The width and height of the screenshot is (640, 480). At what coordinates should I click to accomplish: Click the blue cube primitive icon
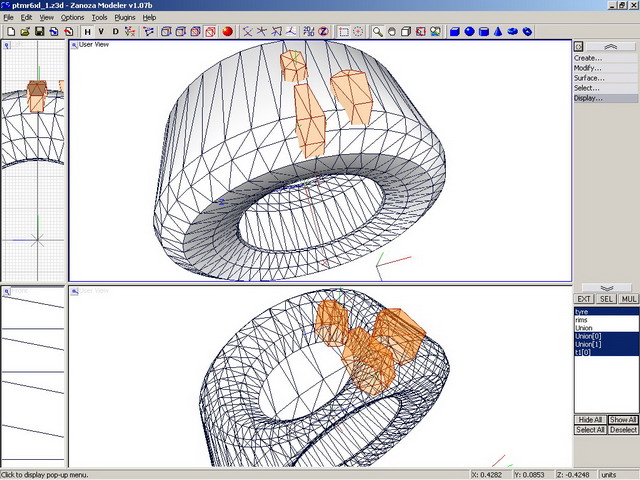(454, 32)
